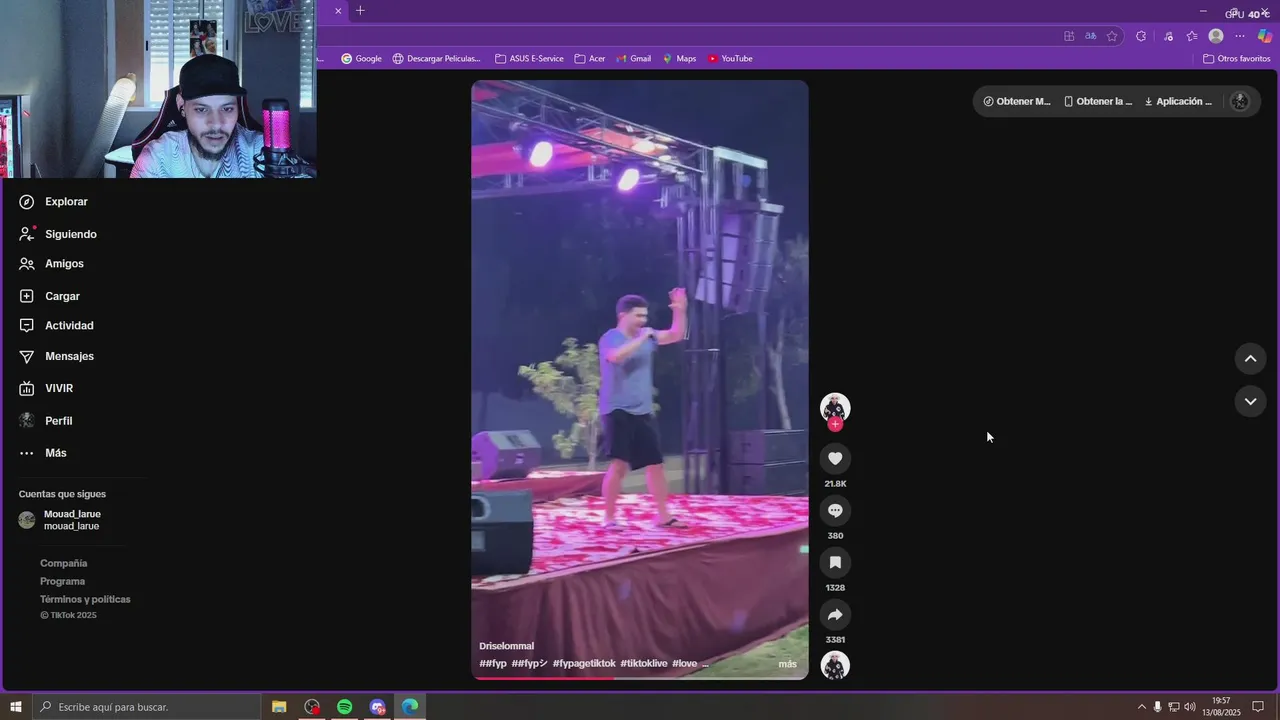The height and width of the screenshot is (720, 1280).
Task: Open the Amigos page
Action: tap(51, 264)
